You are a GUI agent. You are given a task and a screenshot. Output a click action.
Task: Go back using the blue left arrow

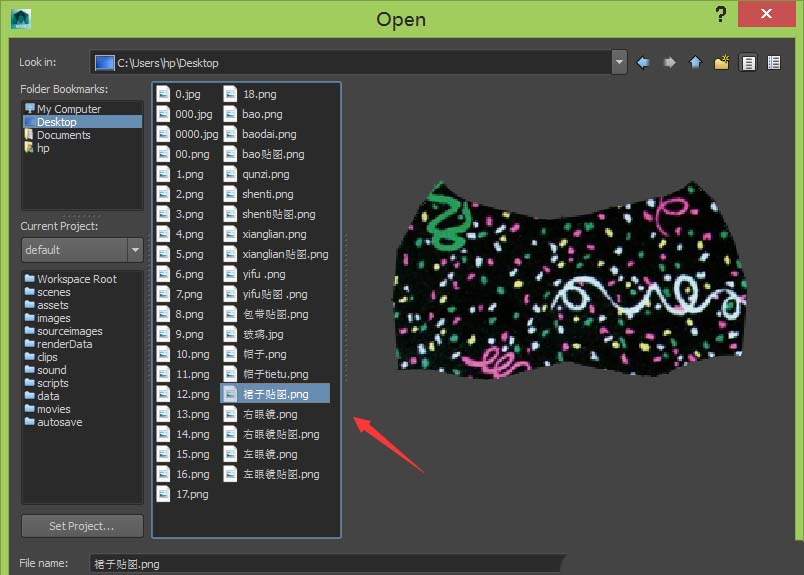[643, 63]
